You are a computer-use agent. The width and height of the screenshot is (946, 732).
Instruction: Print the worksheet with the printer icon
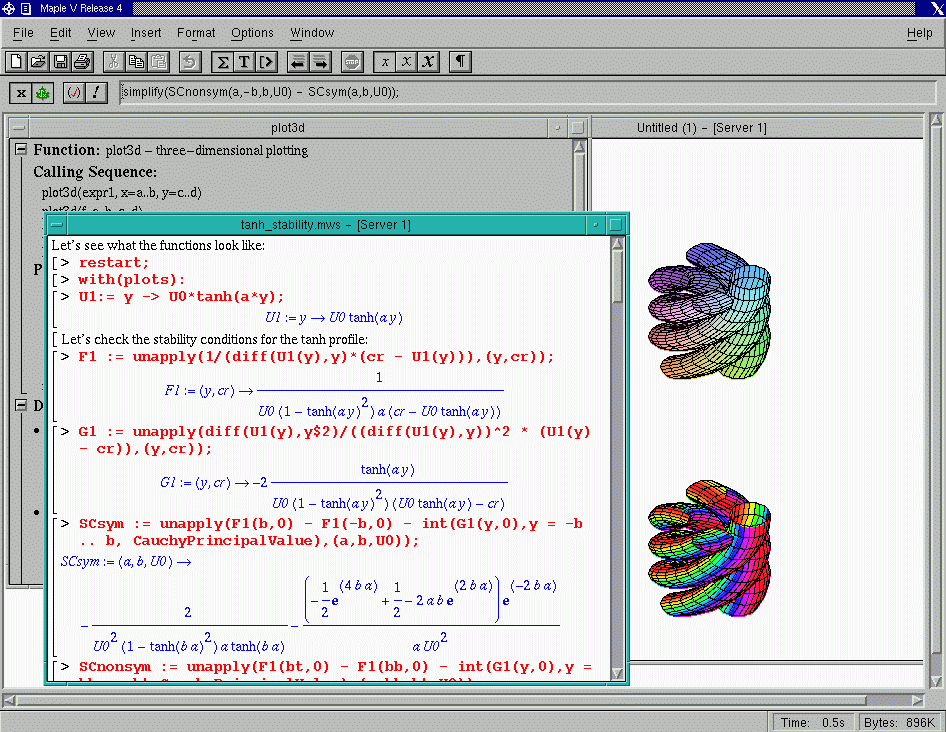(81, 62)
